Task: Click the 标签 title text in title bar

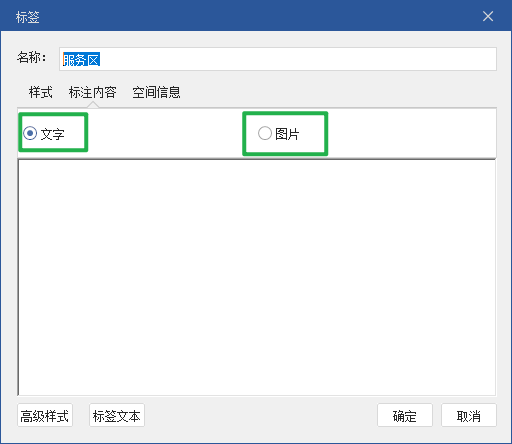Action: pos(27,17)
